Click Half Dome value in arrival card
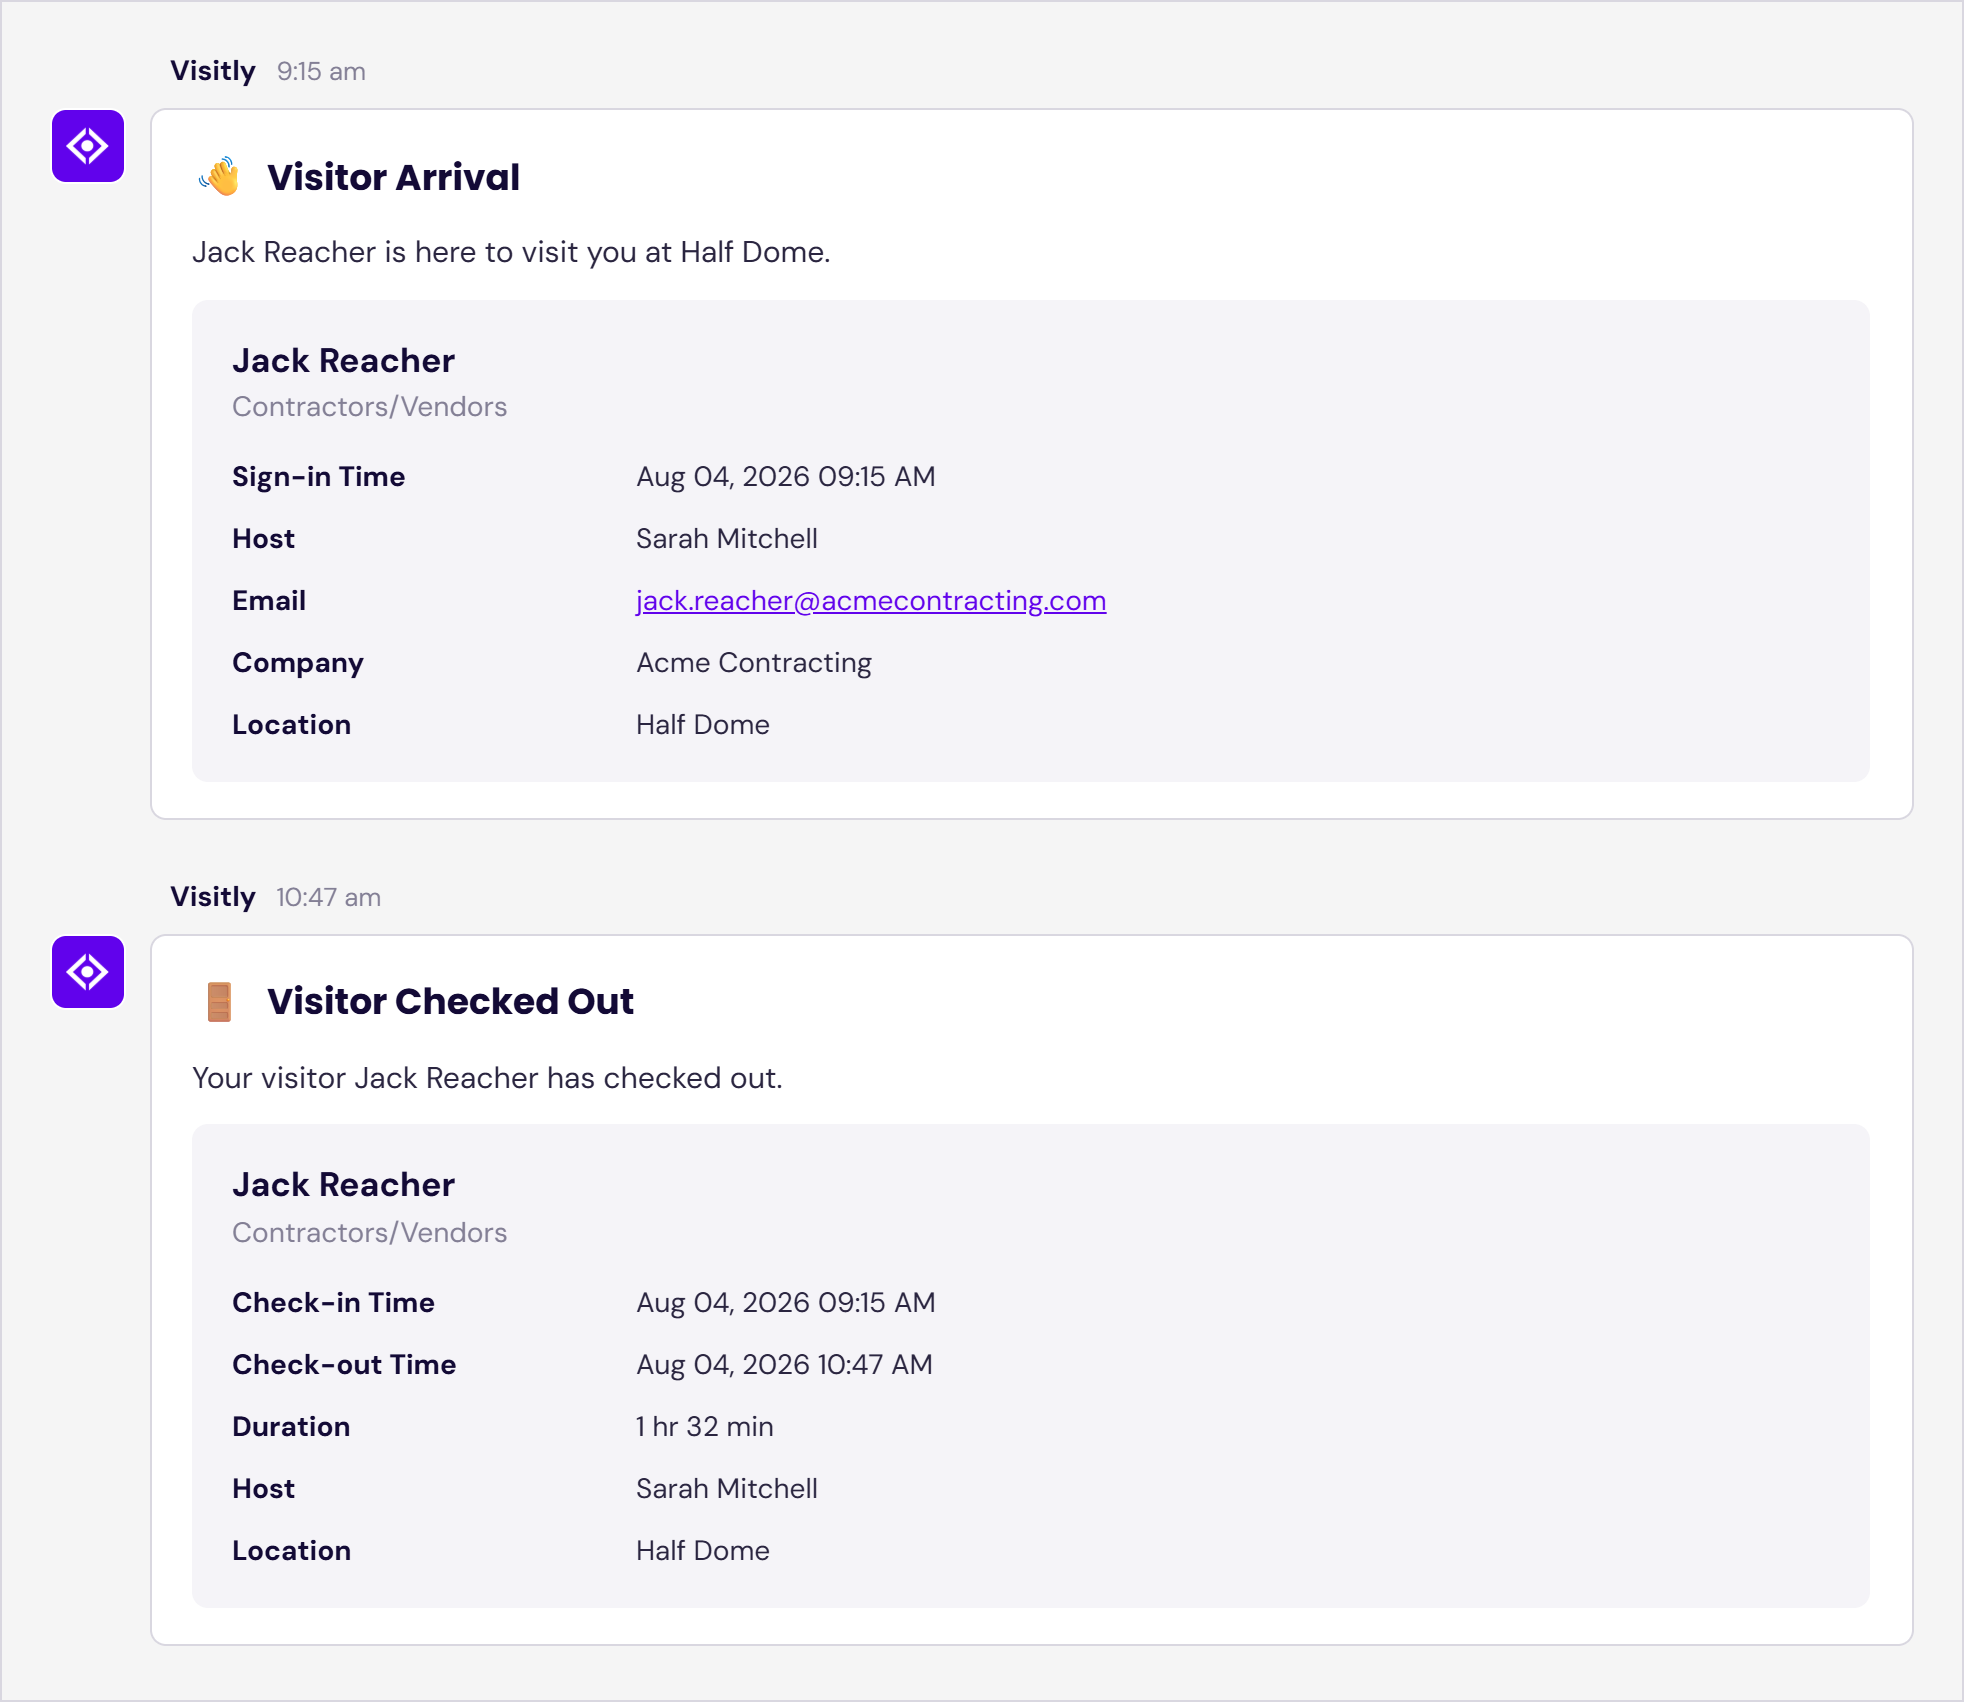Viewport: 1964px width, 1702px height. (x=703, y=725)
